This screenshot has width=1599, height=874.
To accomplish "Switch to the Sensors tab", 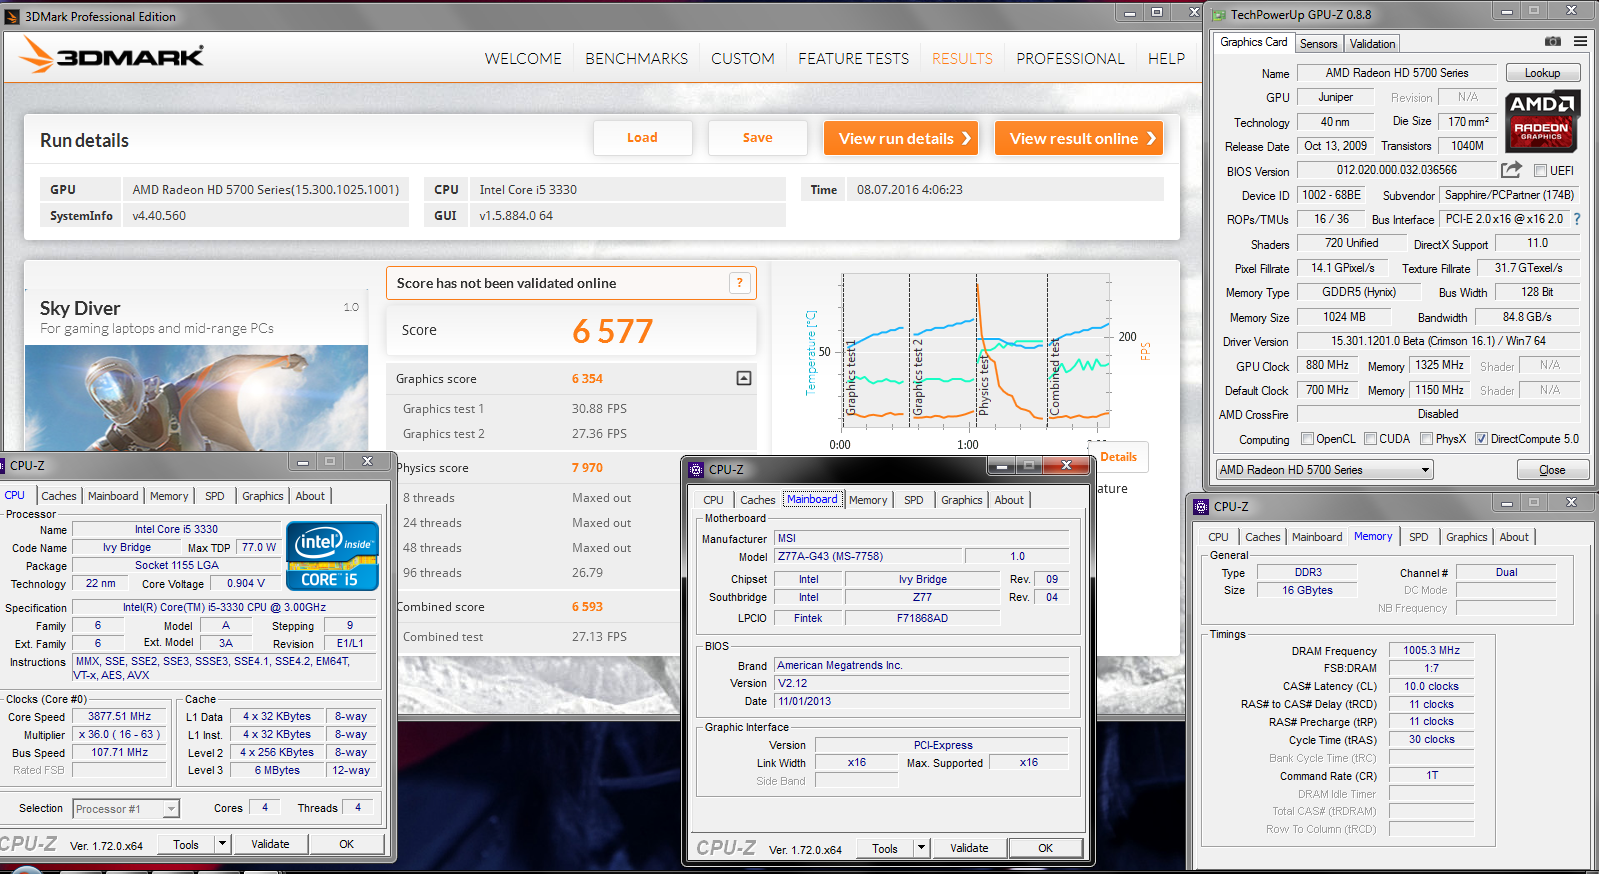I will click(1318, 44).
